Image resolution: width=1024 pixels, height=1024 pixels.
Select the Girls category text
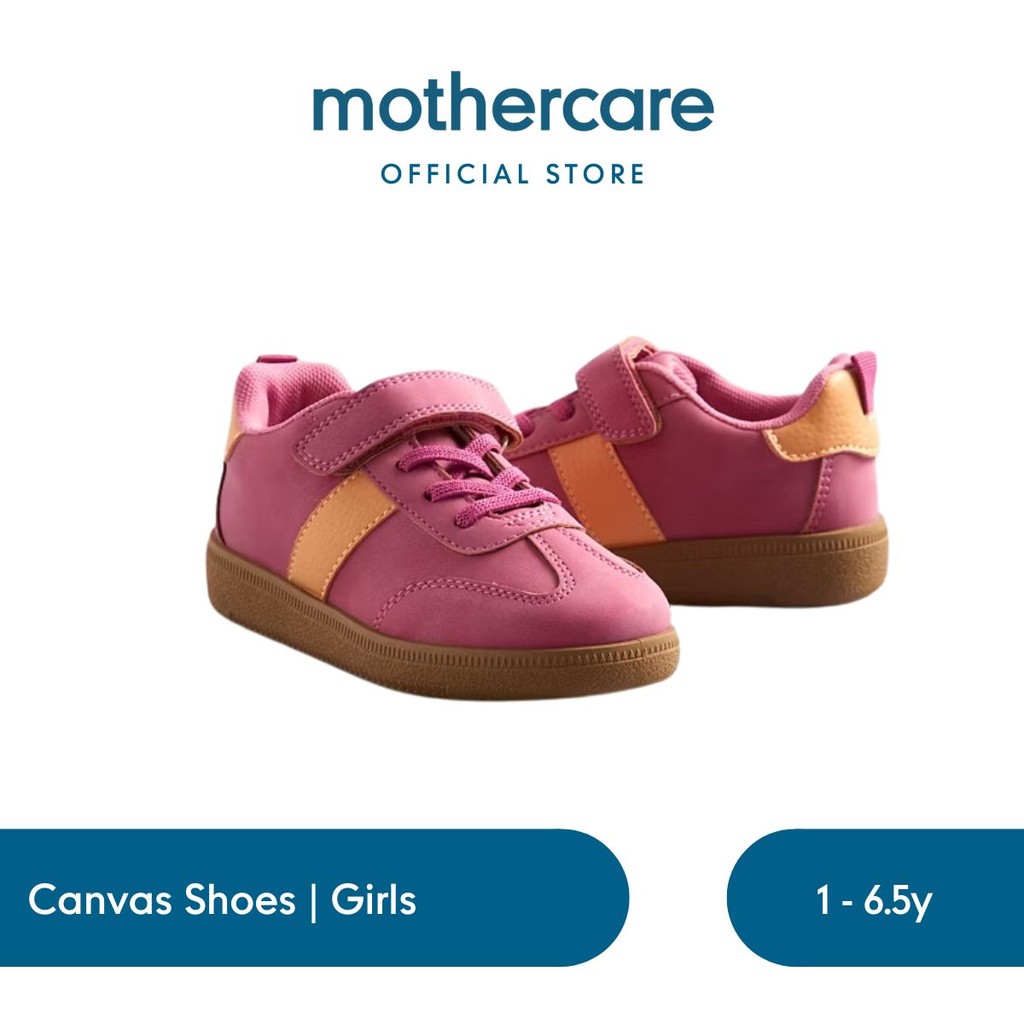click(374, 899)
